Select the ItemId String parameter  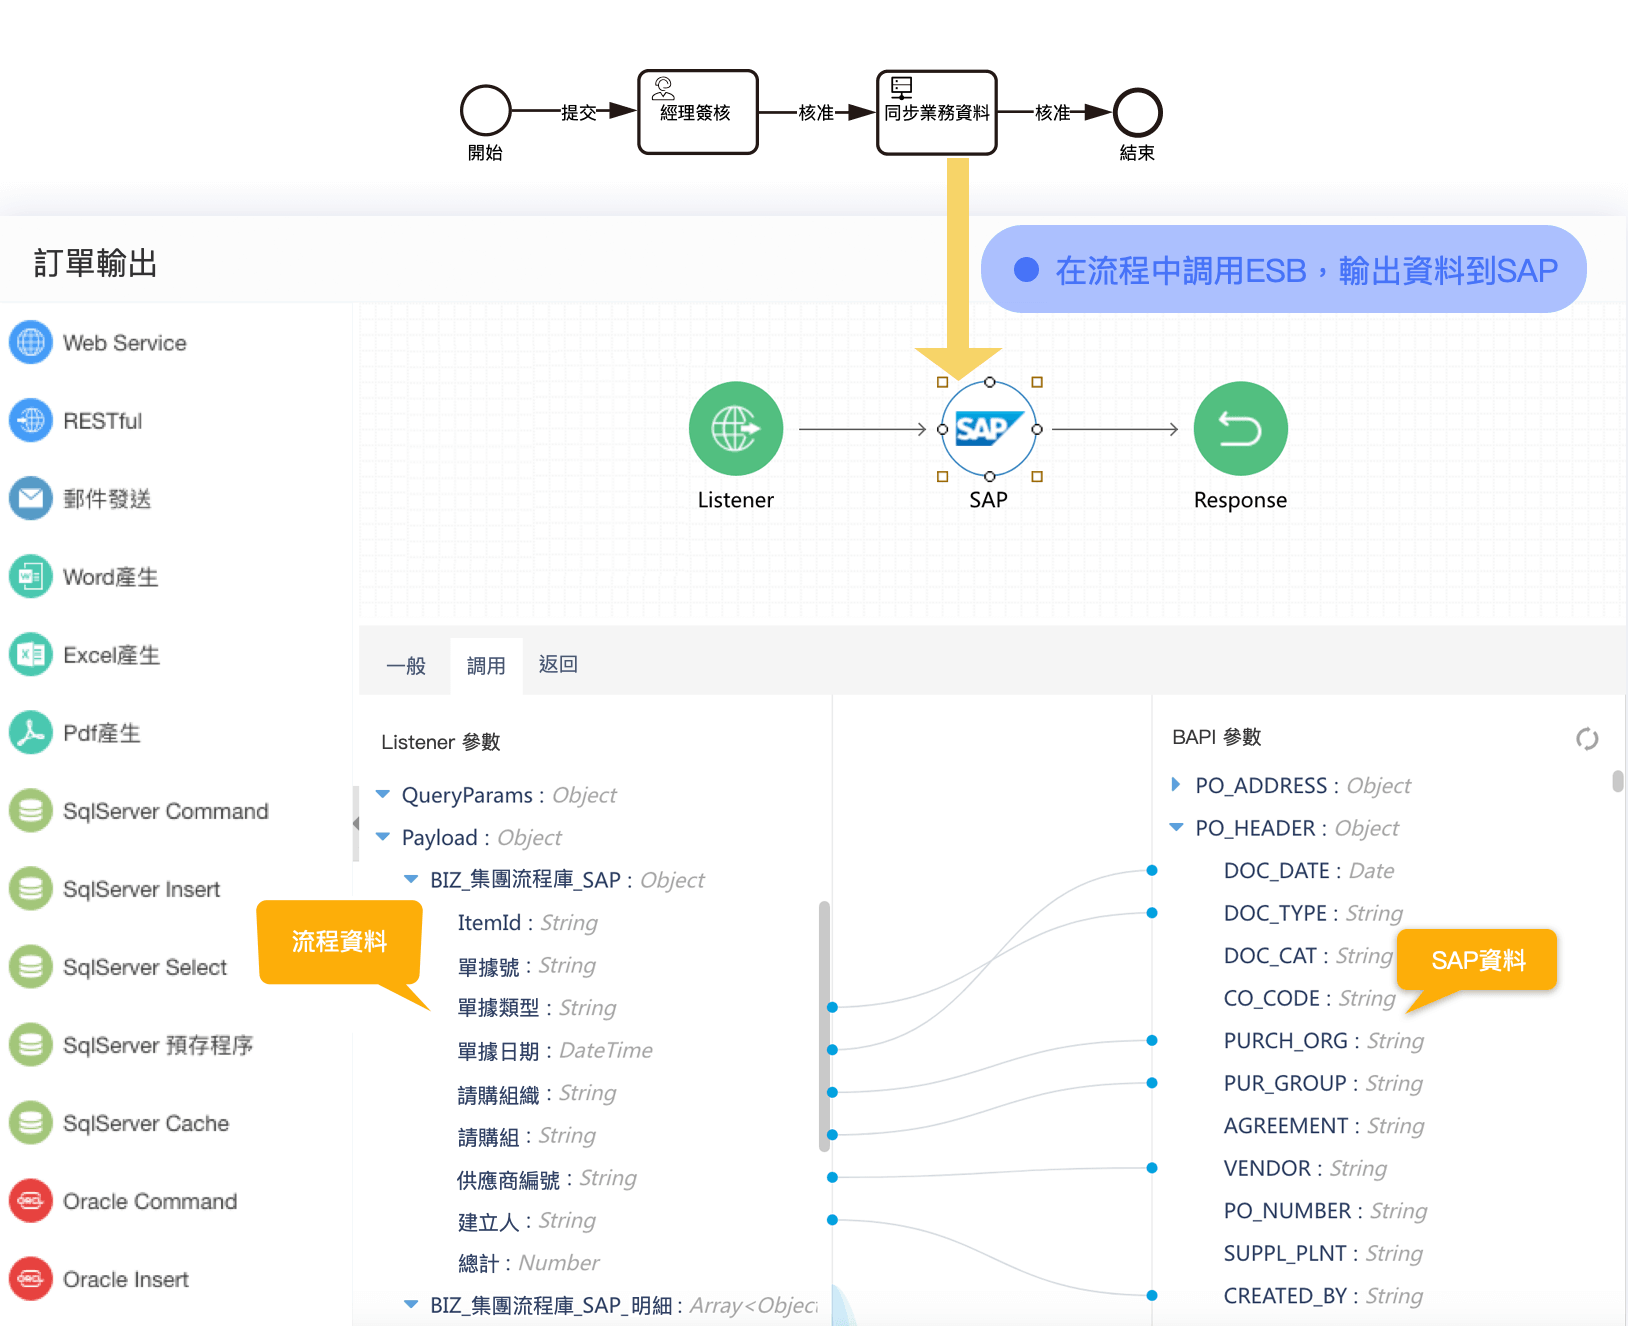528,923
